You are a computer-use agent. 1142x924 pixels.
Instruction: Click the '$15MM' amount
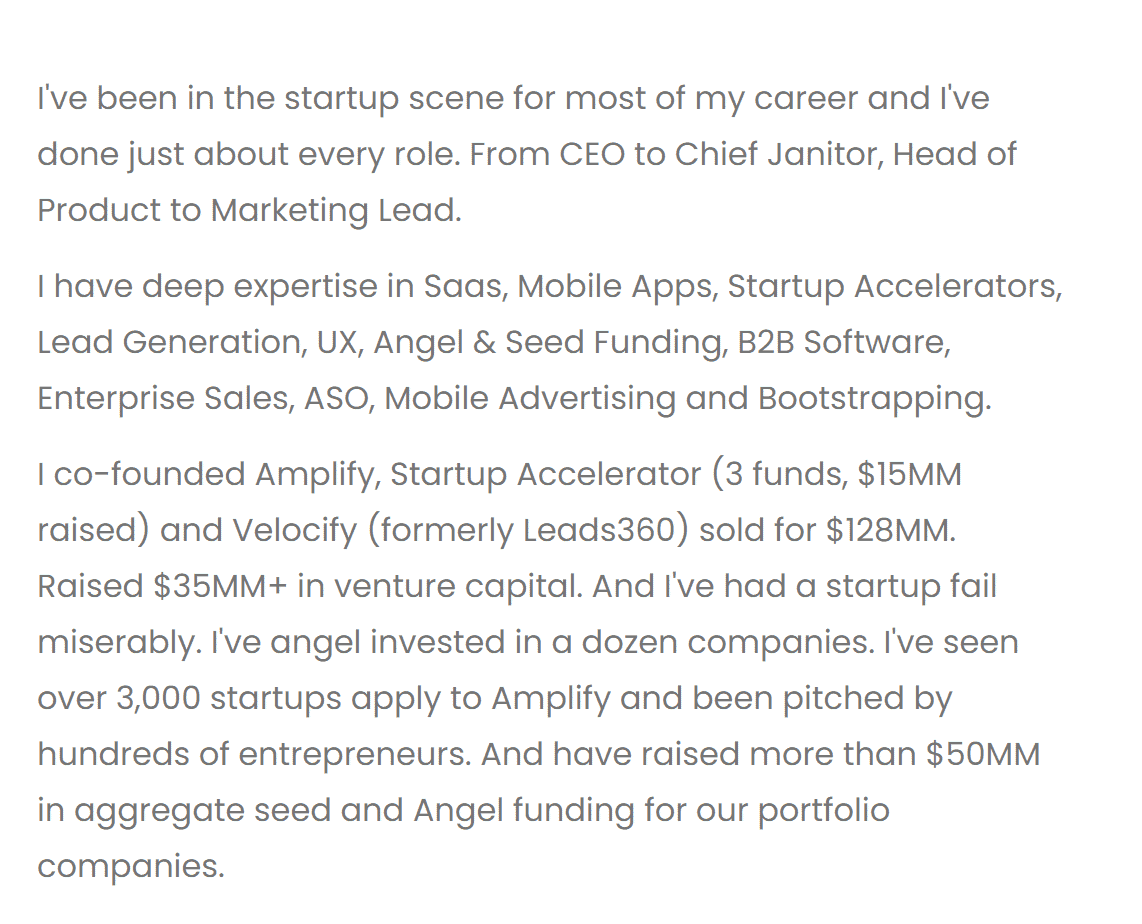tap(910, 474)
